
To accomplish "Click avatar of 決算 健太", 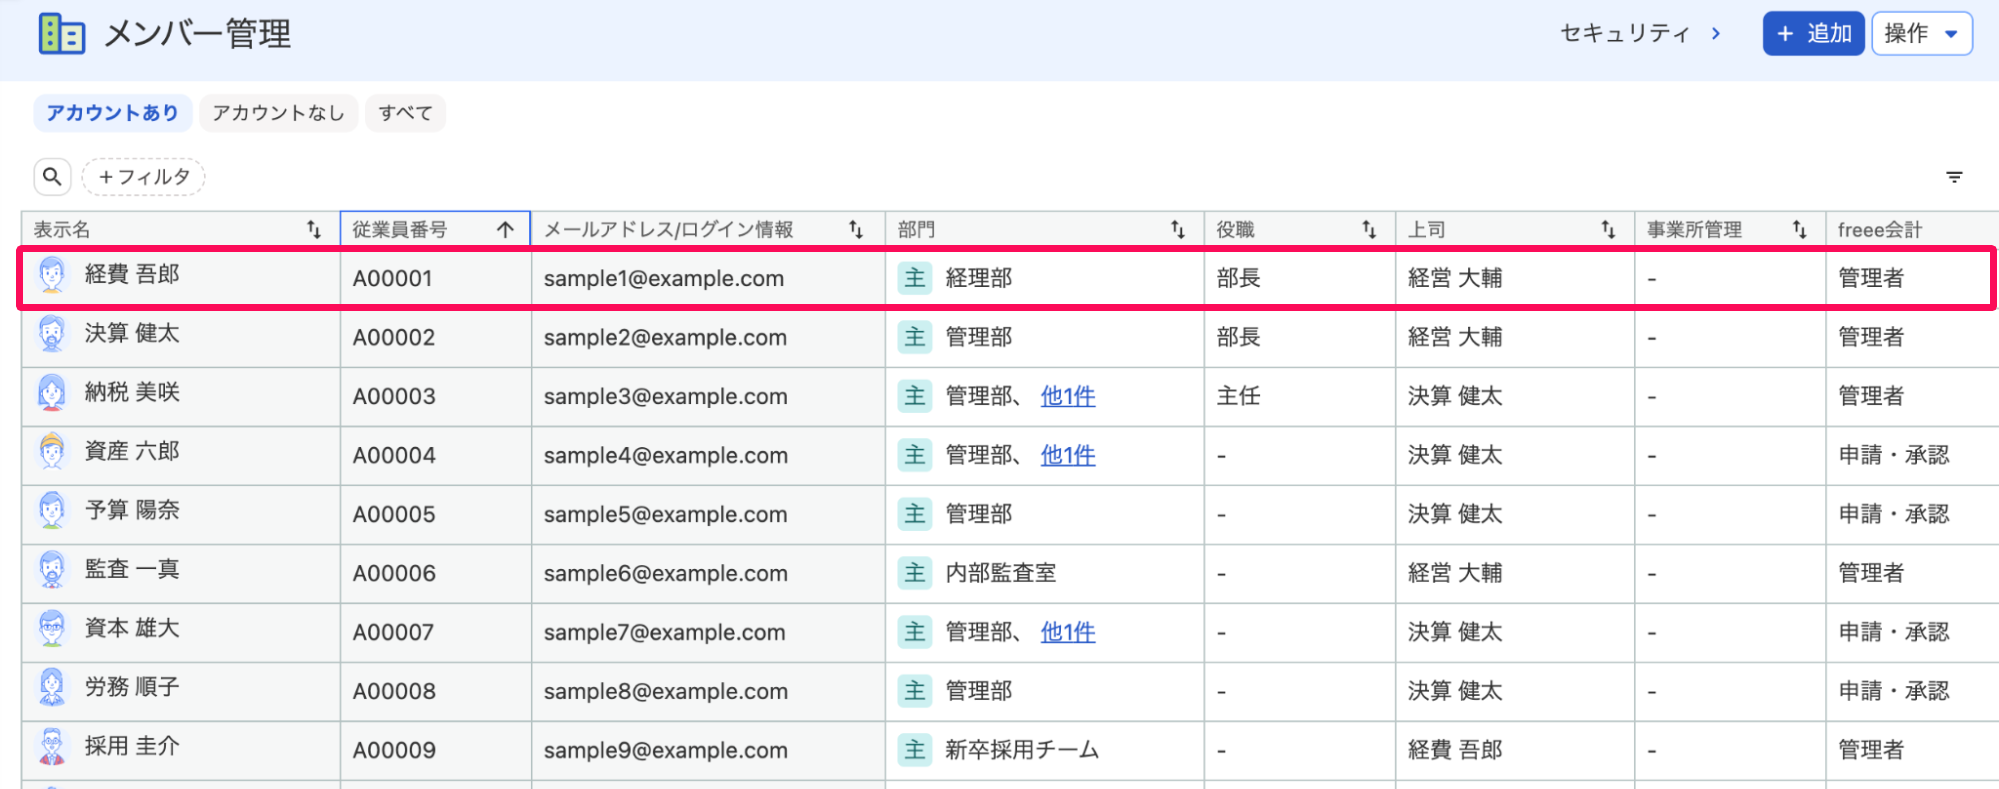I will click(x=52, y=334).
